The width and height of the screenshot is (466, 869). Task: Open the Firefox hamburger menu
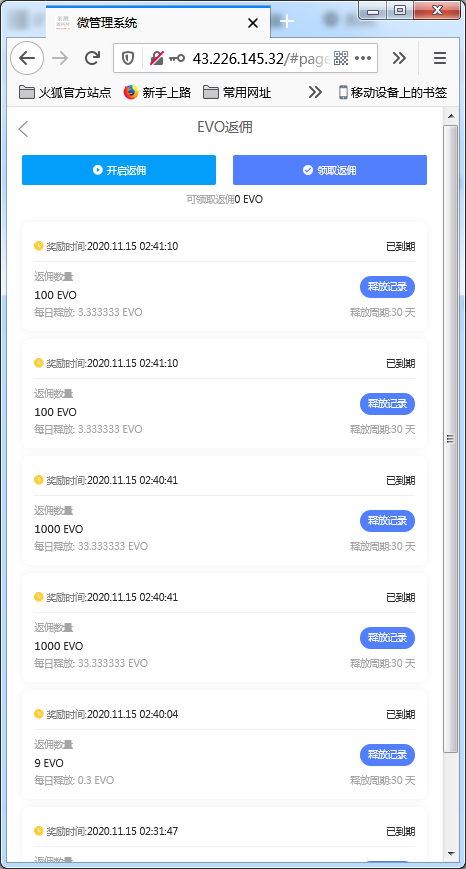(440, 58)
